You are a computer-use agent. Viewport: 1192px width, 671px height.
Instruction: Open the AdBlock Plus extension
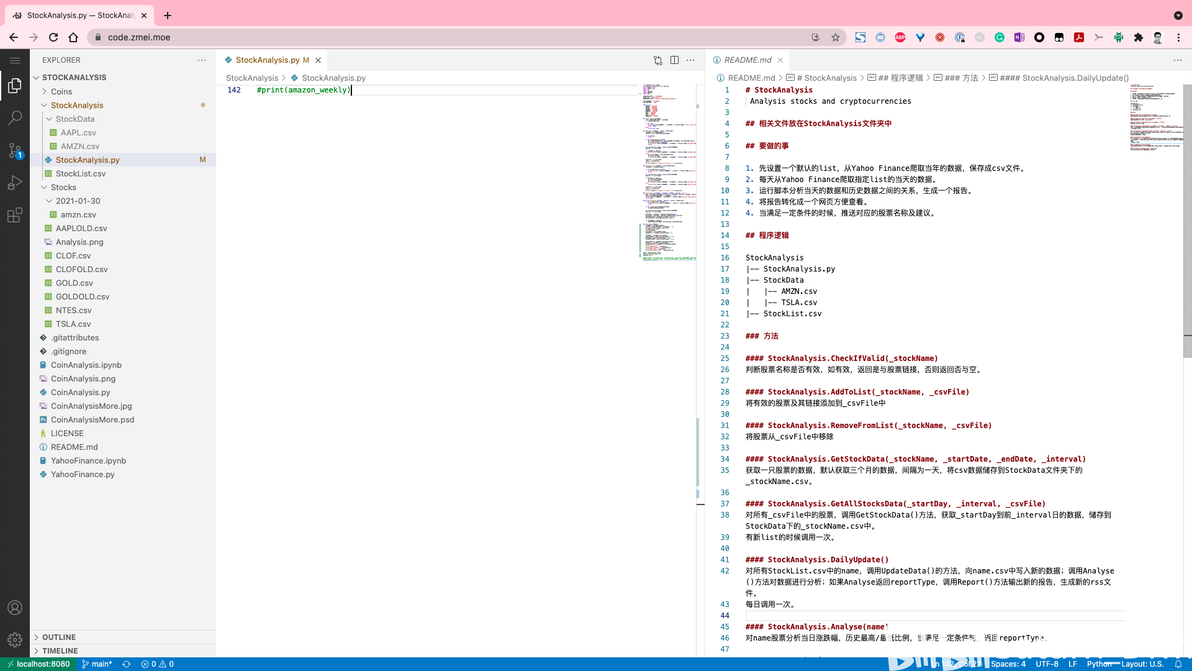click(x=900, y=37)
